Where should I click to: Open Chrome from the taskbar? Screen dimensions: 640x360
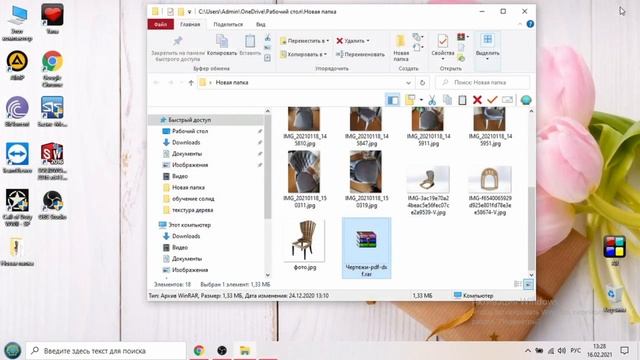tap(199, 351)
